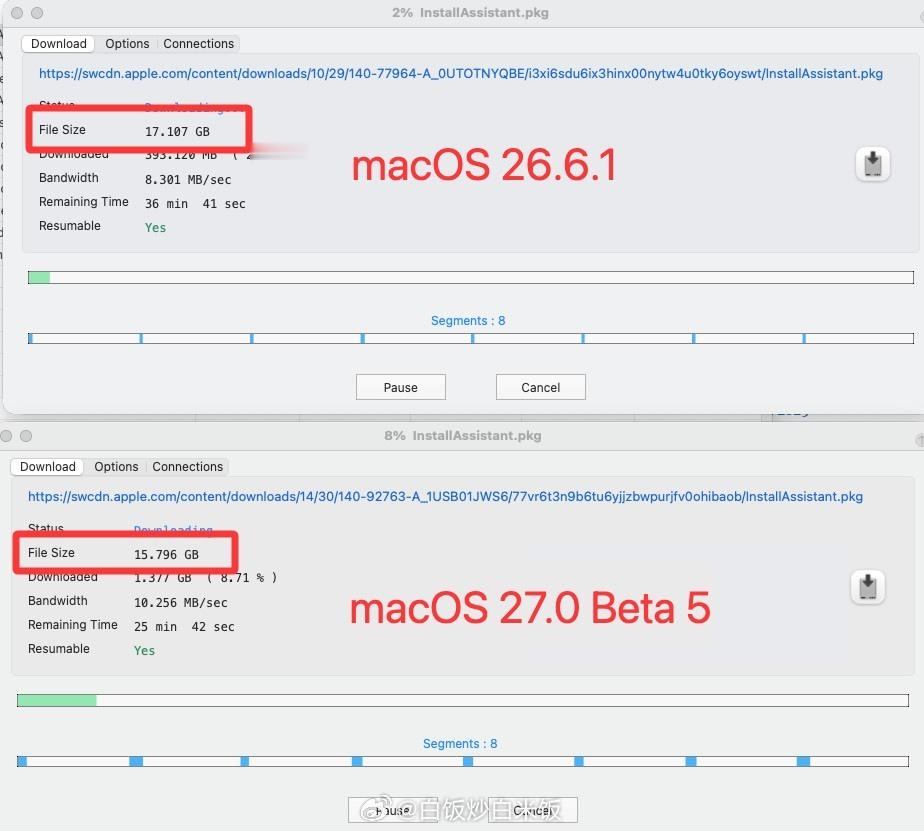Click the '8% InstallAssistant.pkg' window title
Screen dimensions: 924x831
coord(463,436)
